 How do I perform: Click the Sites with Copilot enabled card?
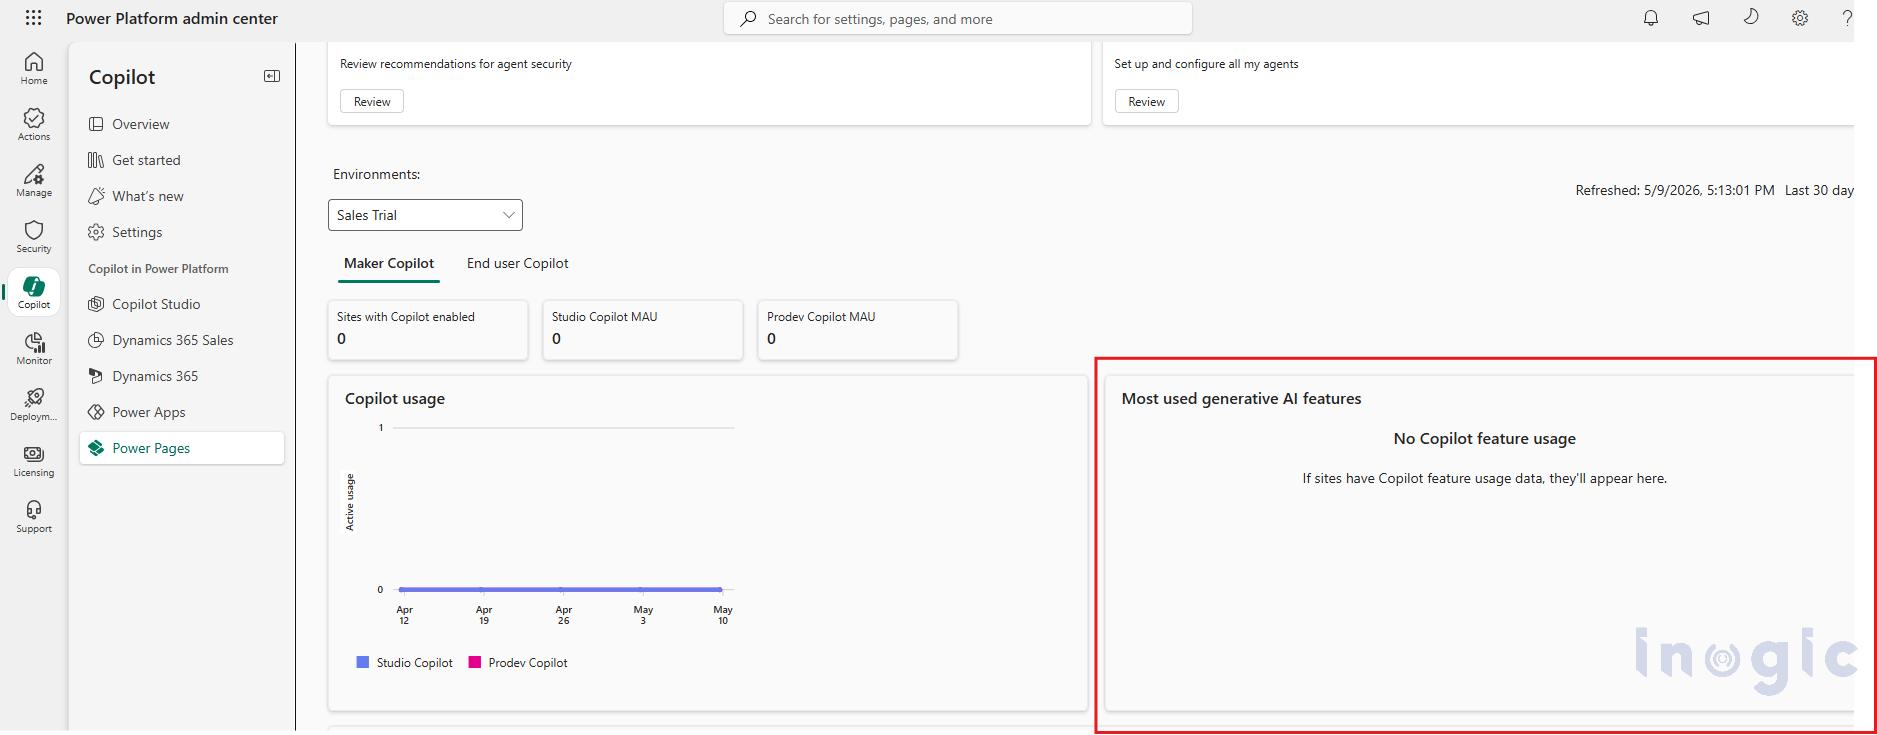coord(428,329)
